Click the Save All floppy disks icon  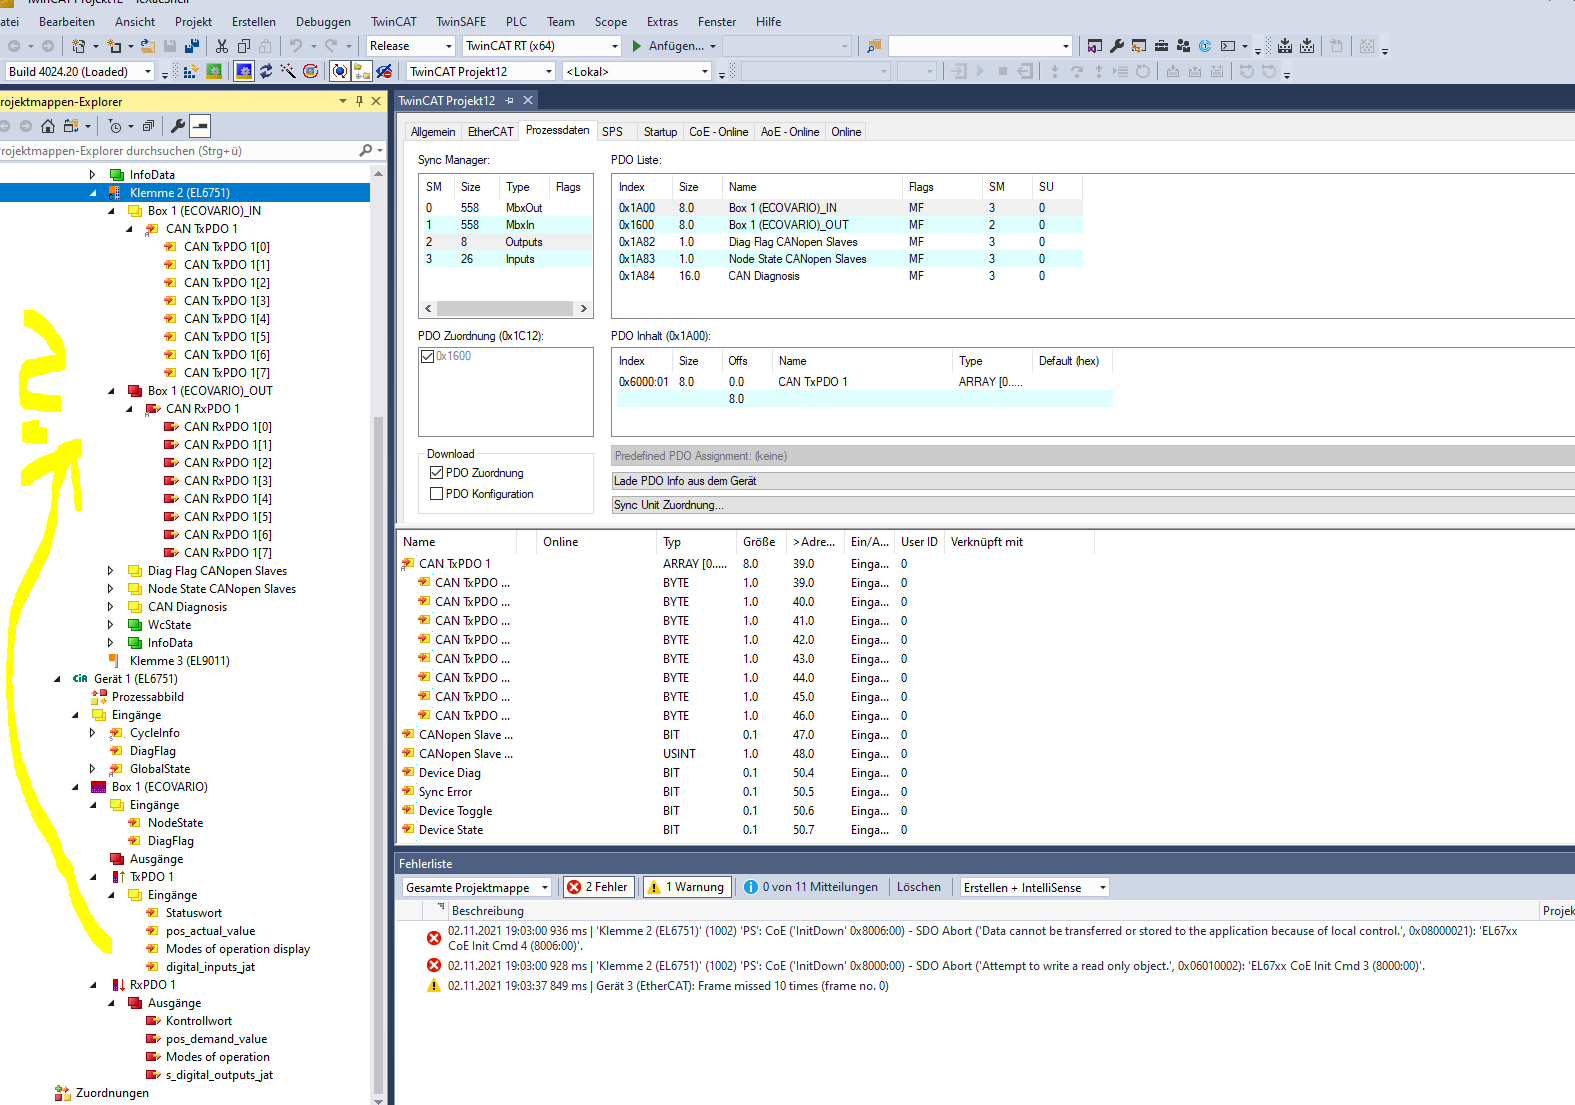[x=192, y=46]
